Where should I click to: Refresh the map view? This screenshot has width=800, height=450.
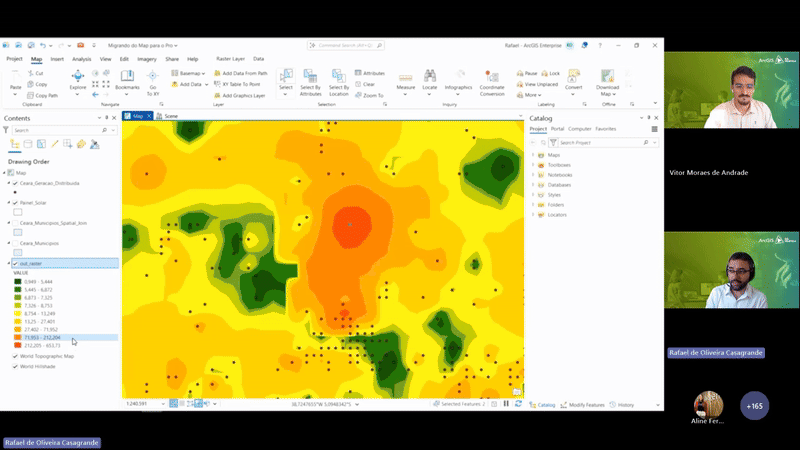pyautogui.click(x=518, y=404)
